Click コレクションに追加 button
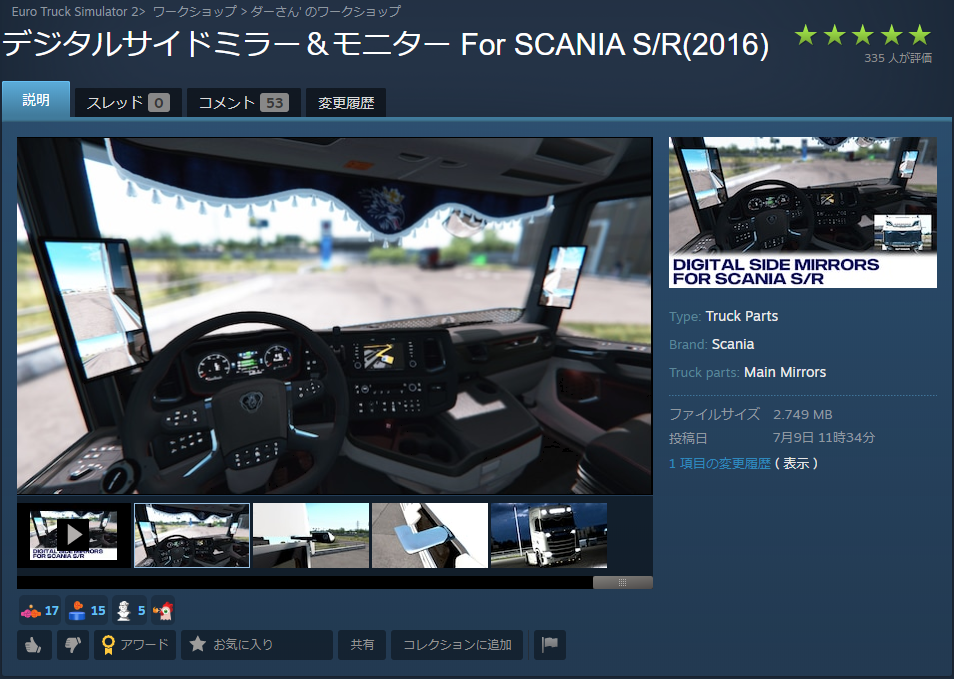The width and height of the screenshot is (954, 679). click(x=457, y=645)
